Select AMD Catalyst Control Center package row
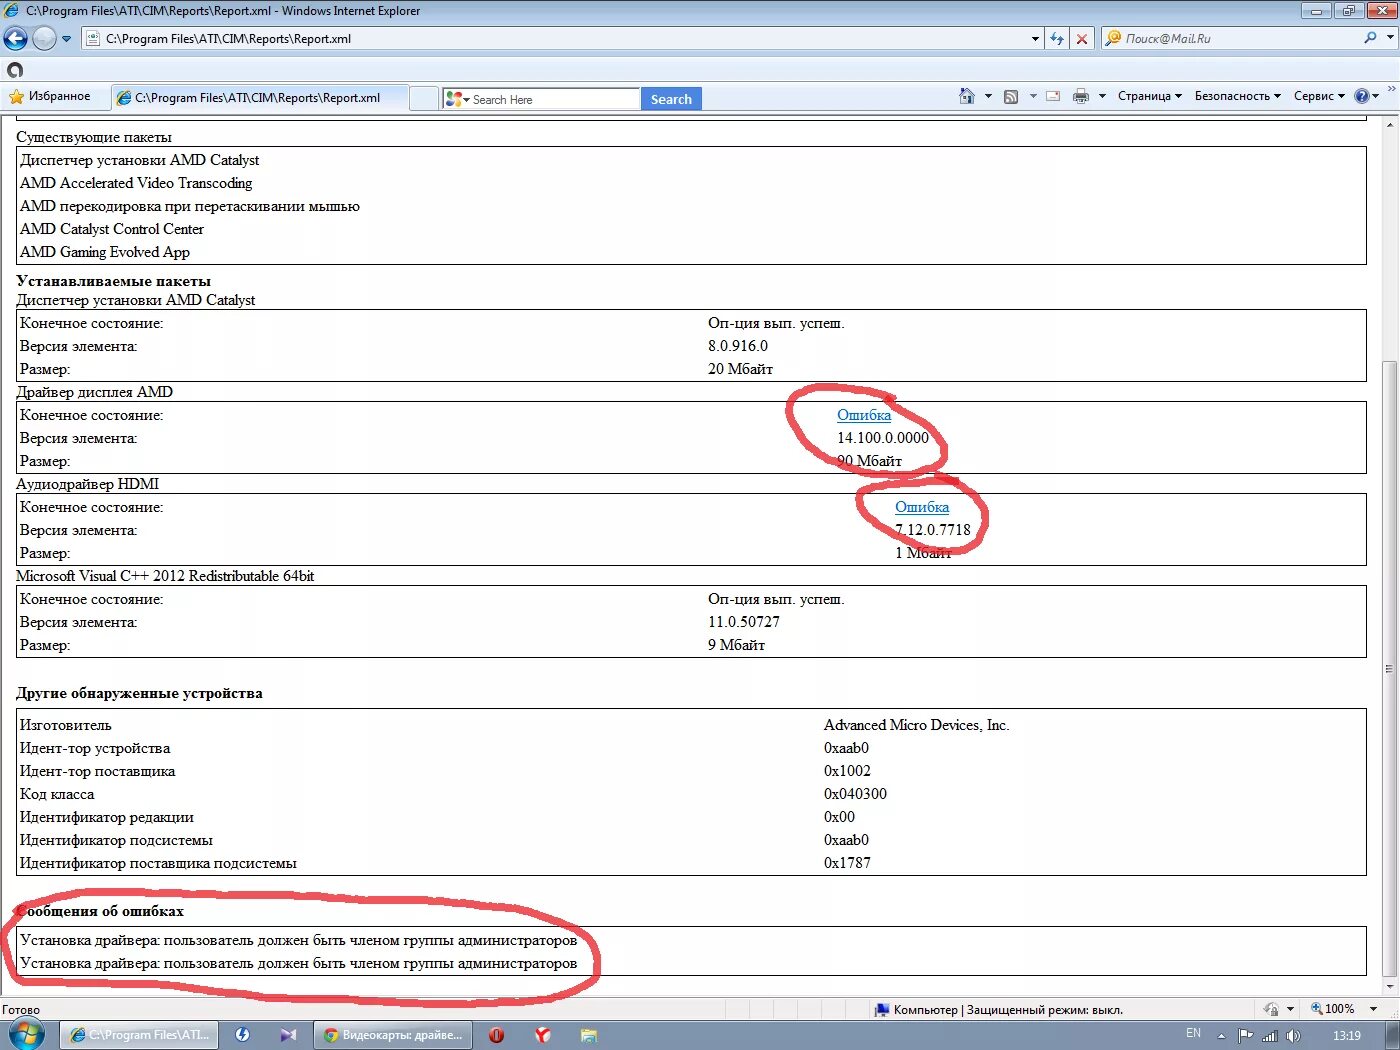 click(112, 229)
